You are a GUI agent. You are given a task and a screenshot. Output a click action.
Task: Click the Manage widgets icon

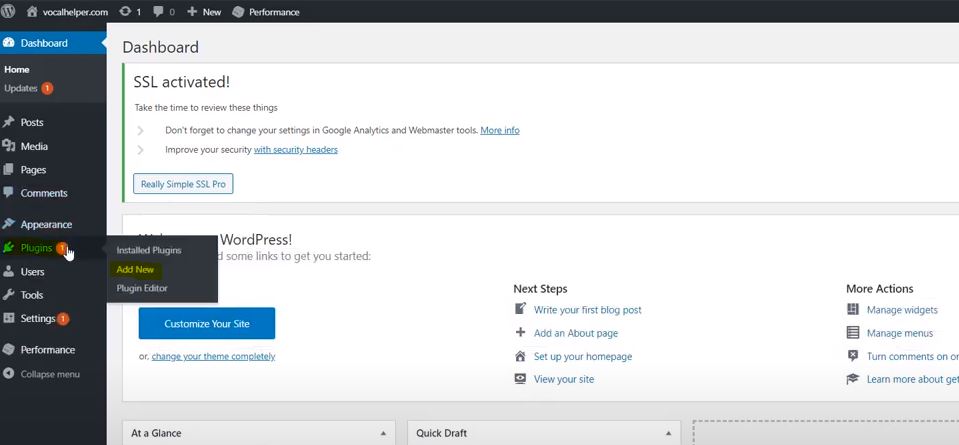pos(853,309)
